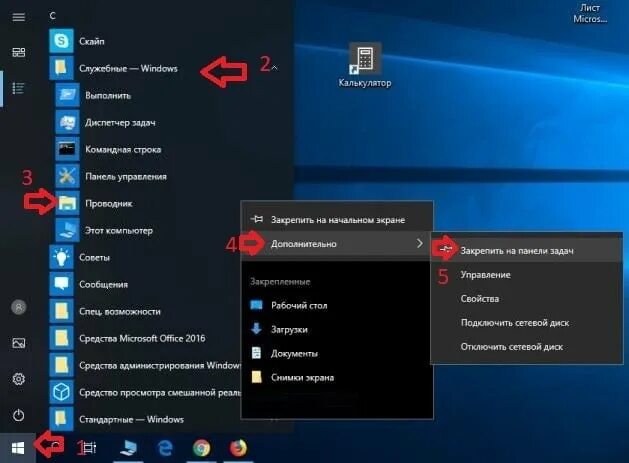
Task: Click the Диспетчер задач label
Action: point(120,122)
